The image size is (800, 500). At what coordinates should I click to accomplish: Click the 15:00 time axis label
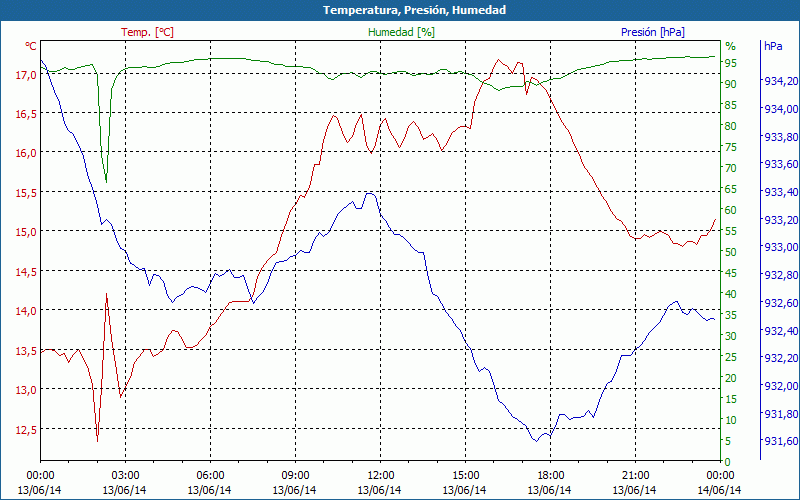[465, 476]
